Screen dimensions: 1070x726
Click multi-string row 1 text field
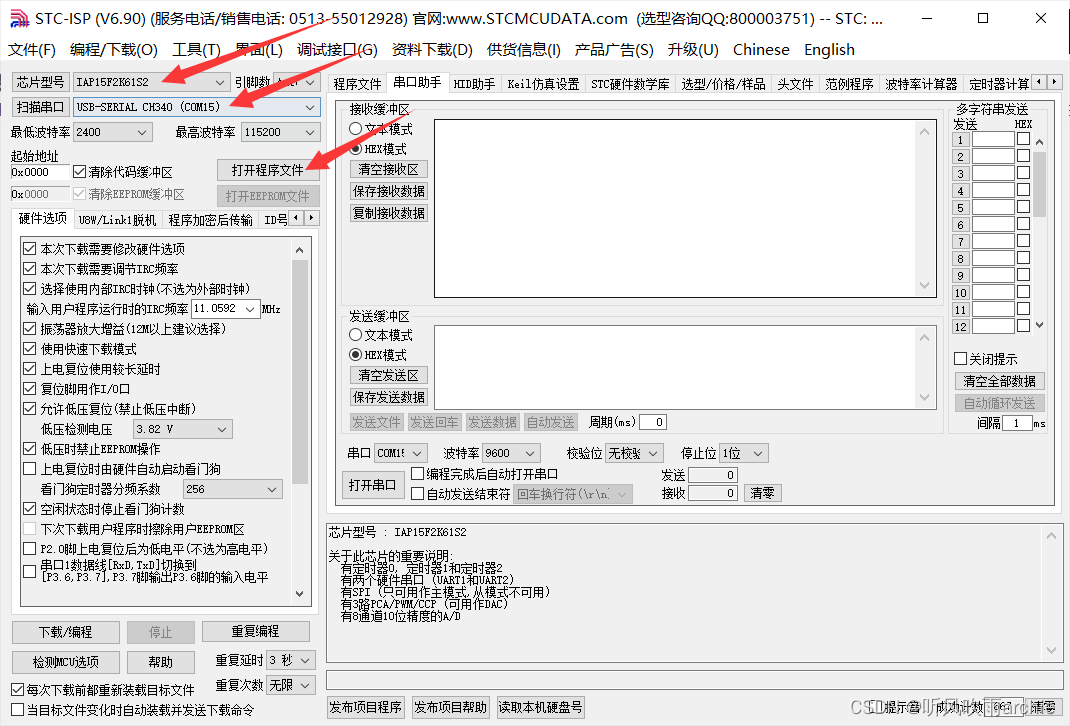pos(993,139)
